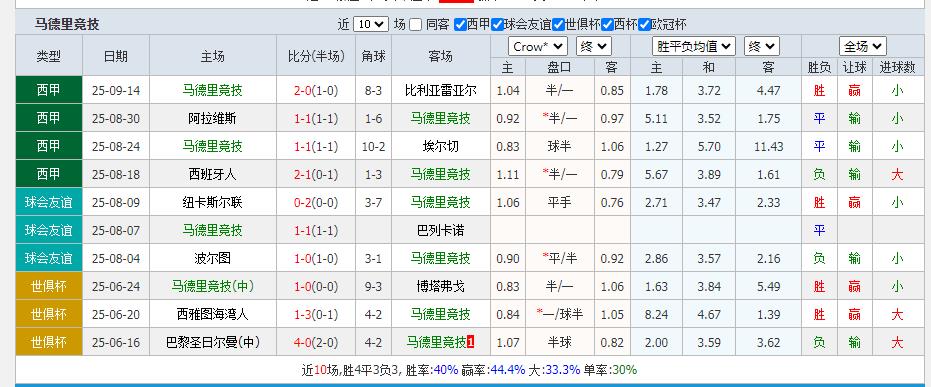Click the 单率 30% summary value
The height and width of the screenshot is (387, 931).
click(624, 370)
